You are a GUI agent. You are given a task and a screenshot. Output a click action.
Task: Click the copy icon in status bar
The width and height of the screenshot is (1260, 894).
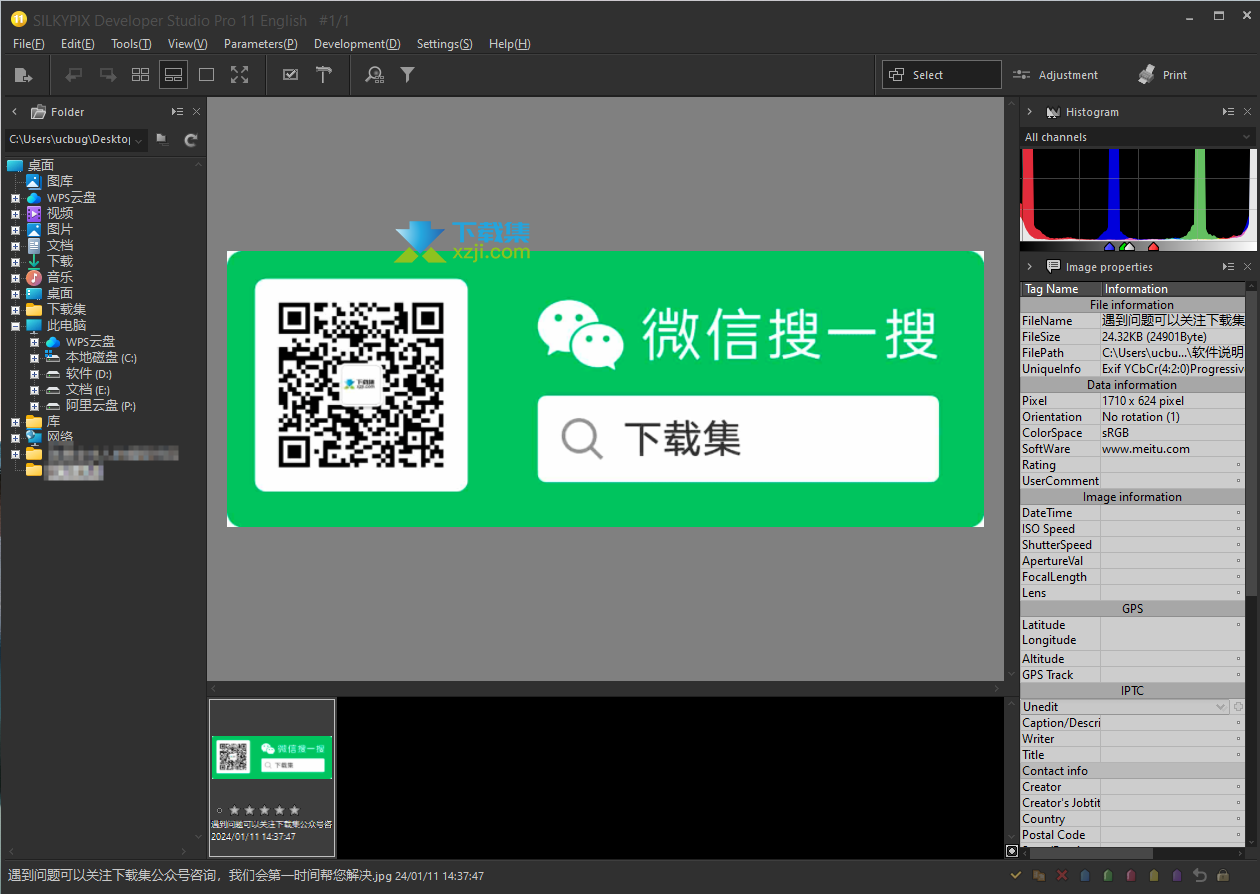(x=1039, y=876)
